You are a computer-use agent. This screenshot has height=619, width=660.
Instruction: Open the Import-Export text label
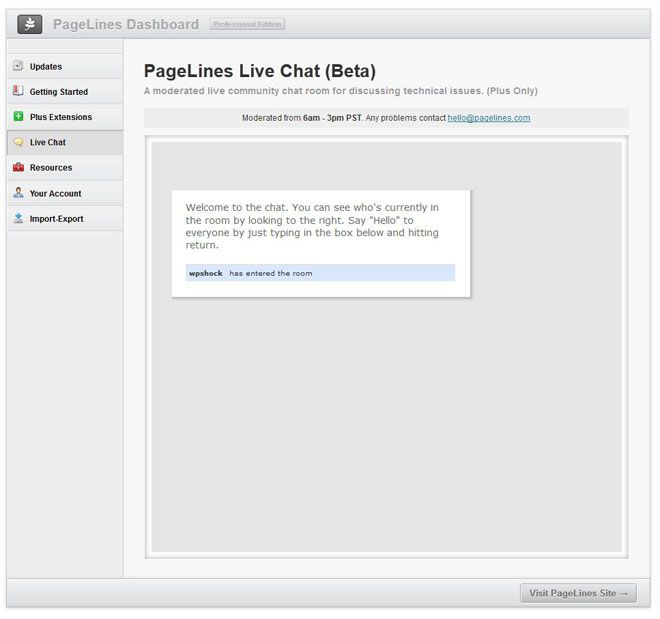(x=57, y=219)
